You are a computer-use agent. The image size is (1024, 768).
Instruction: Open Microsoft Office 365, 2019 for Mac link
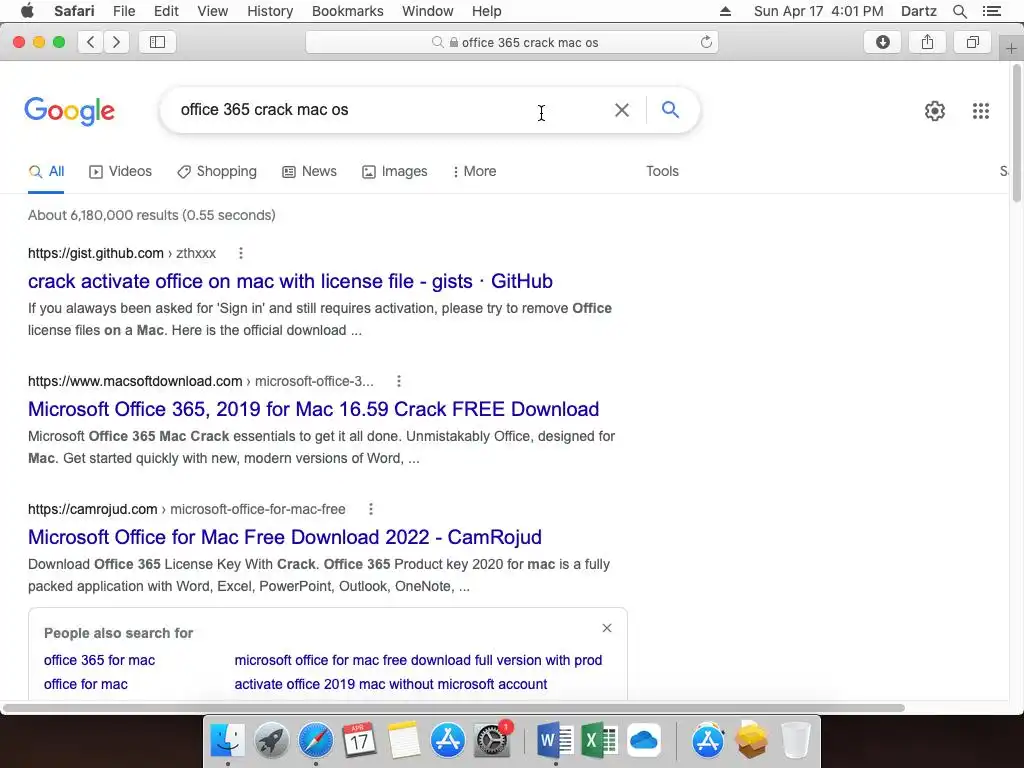pyautogui.click(x=313, y=409)
